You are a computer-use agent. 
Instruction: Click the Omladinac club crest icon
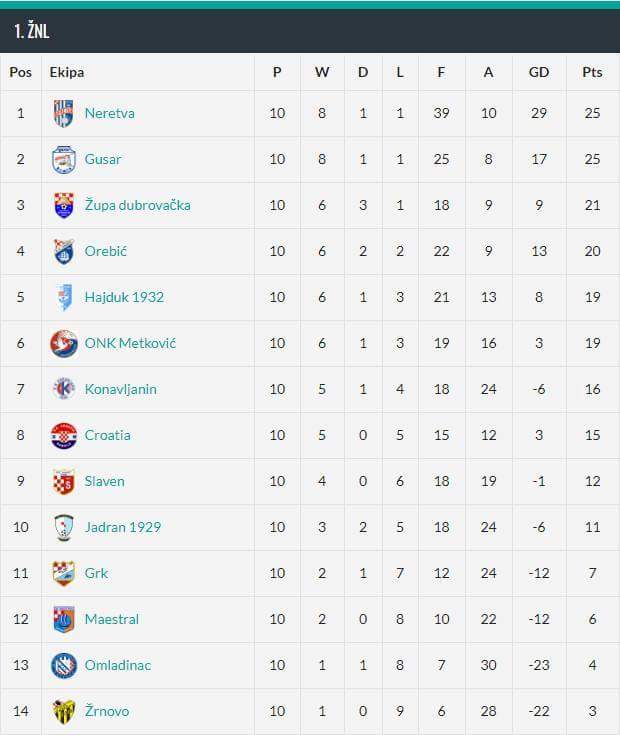click(63, 665)
